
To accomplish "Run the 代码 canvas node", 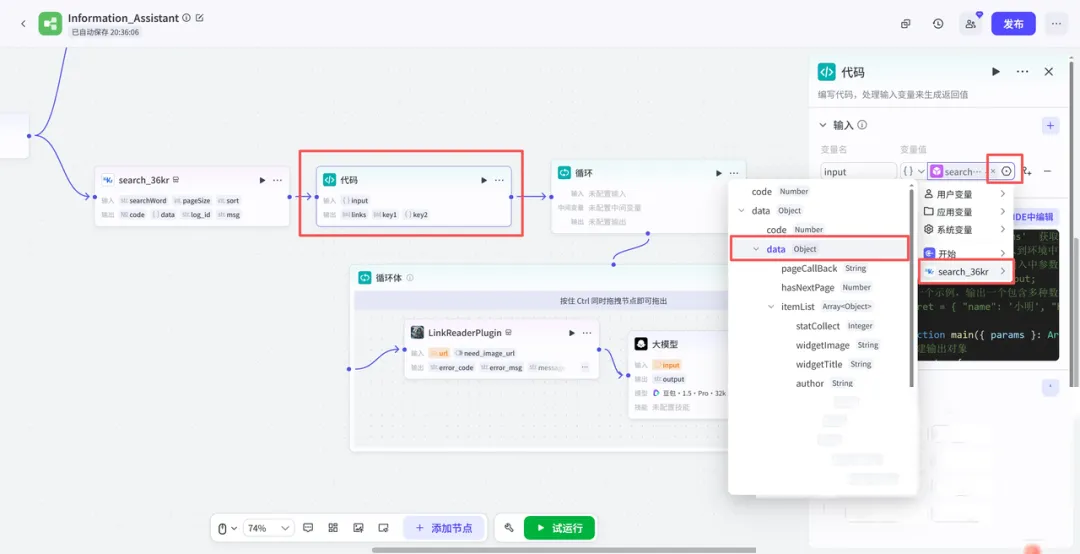I will pyautogui.click(x=484, y=180).
